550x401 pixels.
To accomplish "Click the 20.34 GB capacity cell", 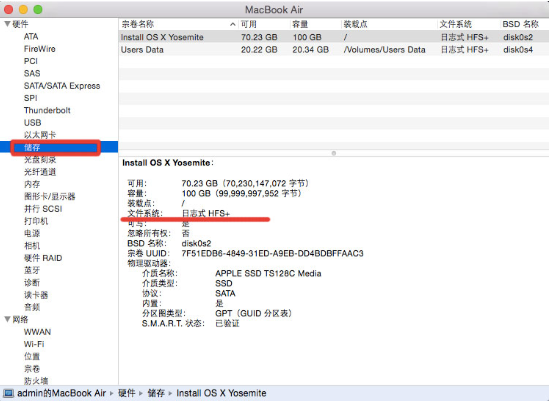I will coord(310,50).
